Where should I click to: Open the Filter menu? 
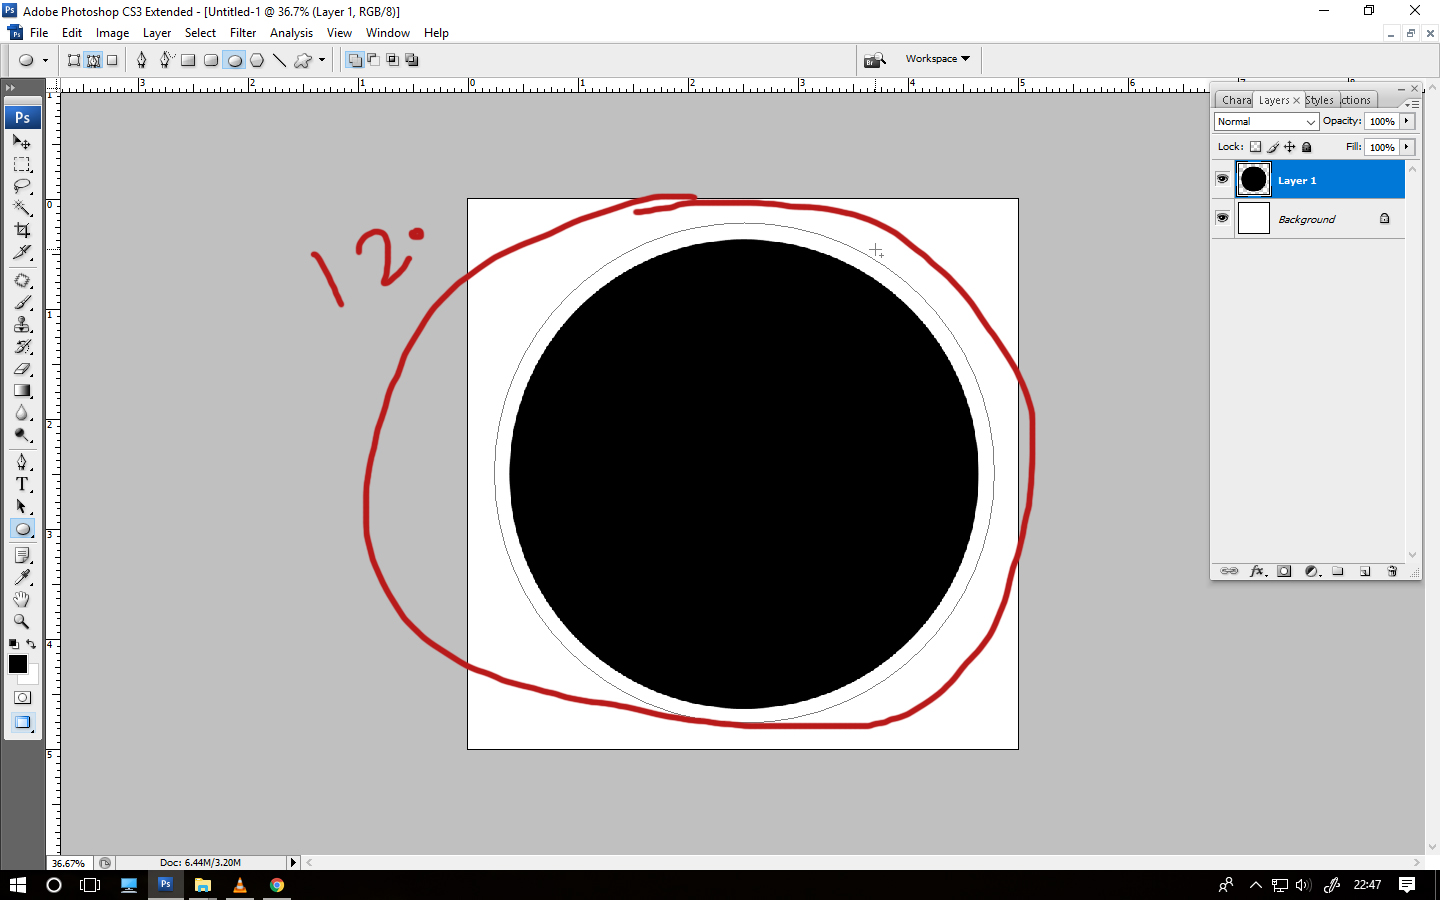(243, 32)
